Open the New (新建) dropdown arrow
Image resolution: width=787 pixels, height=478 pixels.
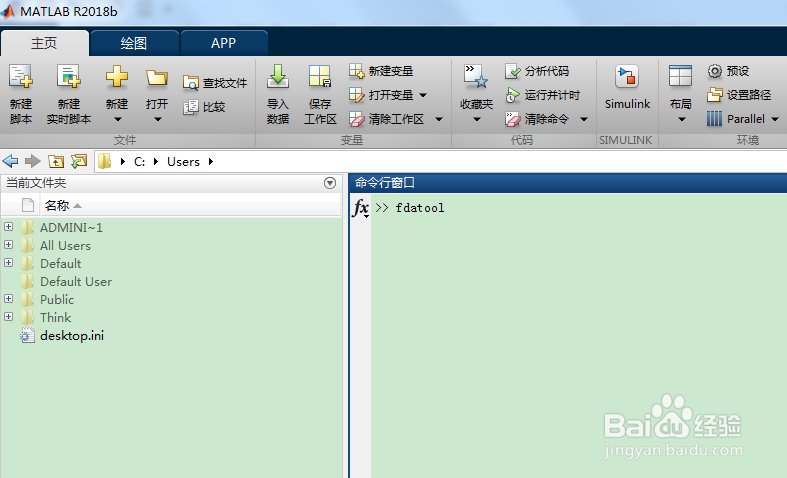(117, 120)
